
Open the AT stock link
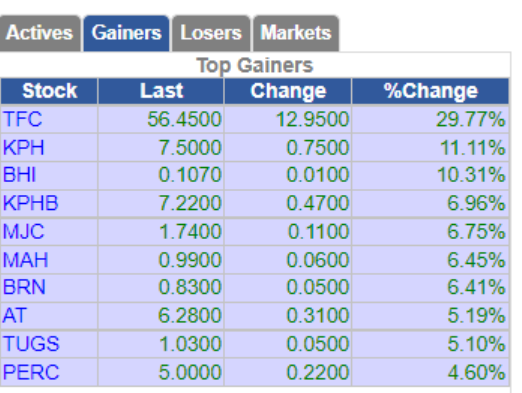pyautogui.click(x=15, y=315)
